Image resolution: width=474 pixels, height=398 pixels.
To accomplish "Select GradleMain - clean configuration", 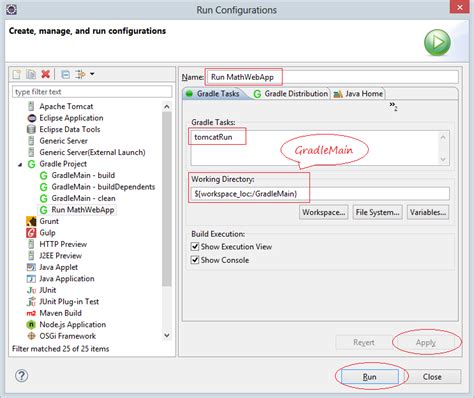I will (83, 198).
